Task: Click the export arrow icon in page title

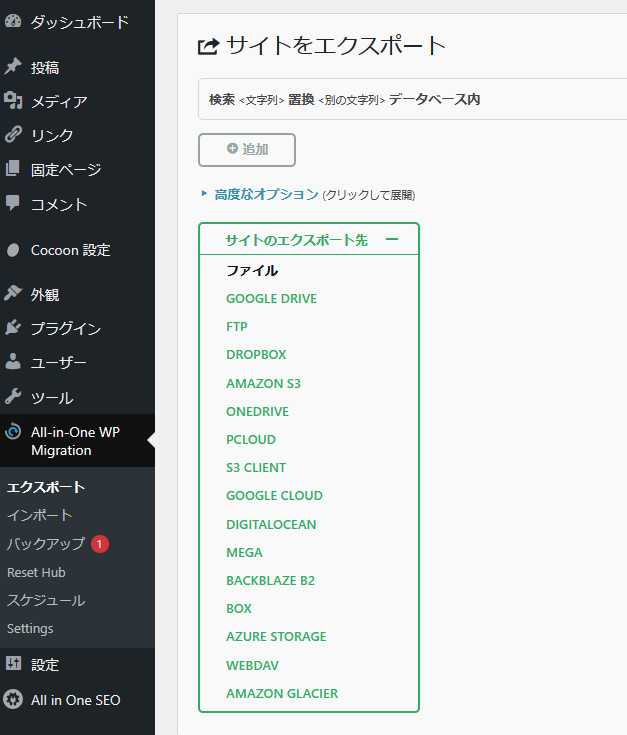Action: tap(209, 46)
